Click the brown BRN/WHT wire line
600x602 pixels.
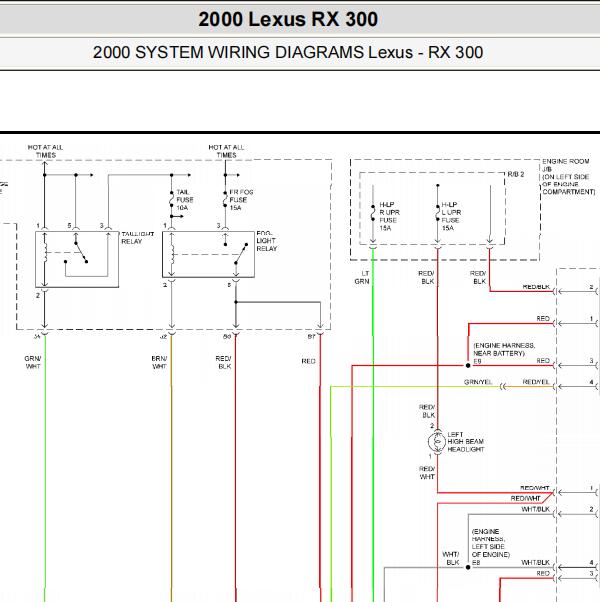(172, 468)
